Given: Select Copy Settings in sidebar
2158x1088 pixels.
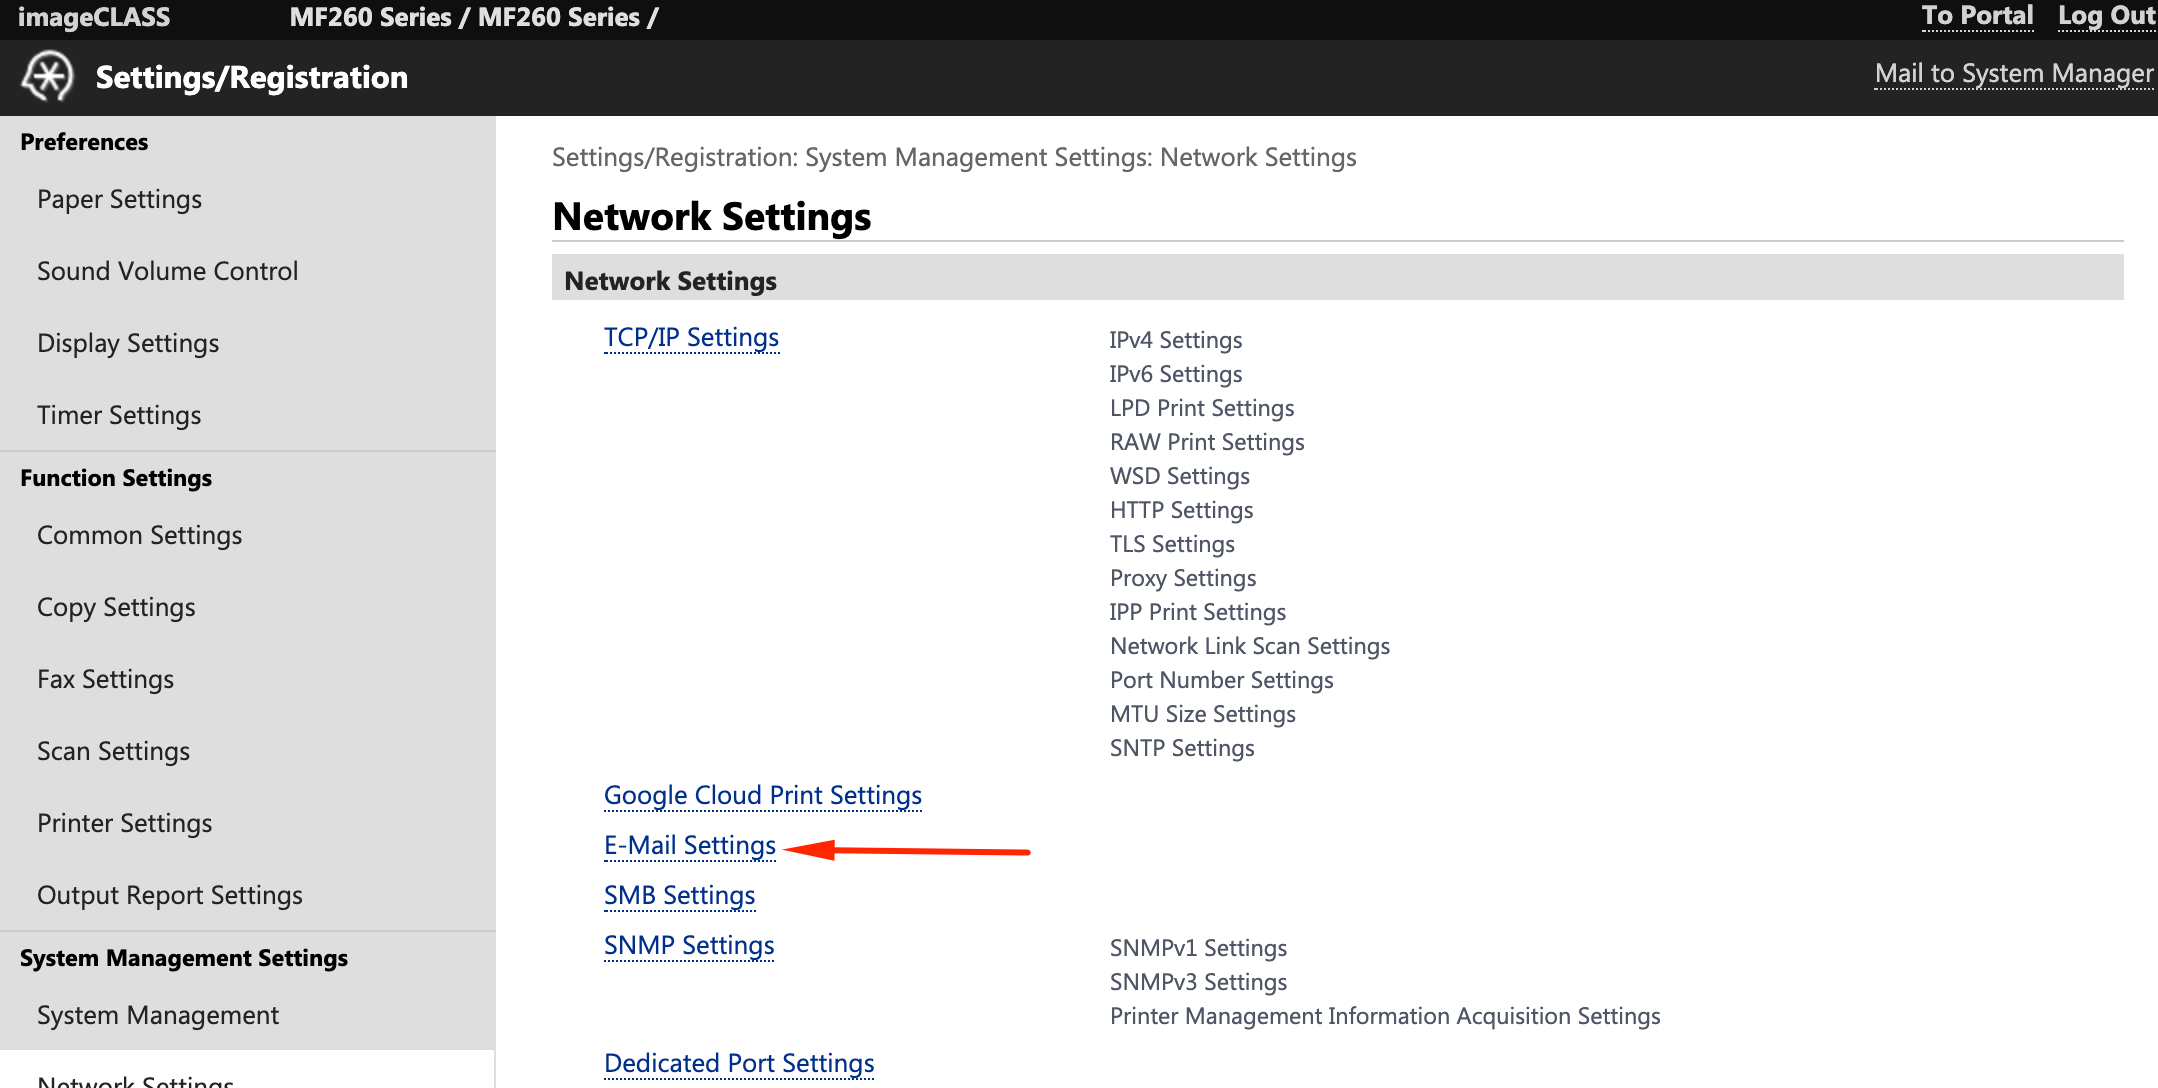Looking at the screenshot, I should point(116,607).
